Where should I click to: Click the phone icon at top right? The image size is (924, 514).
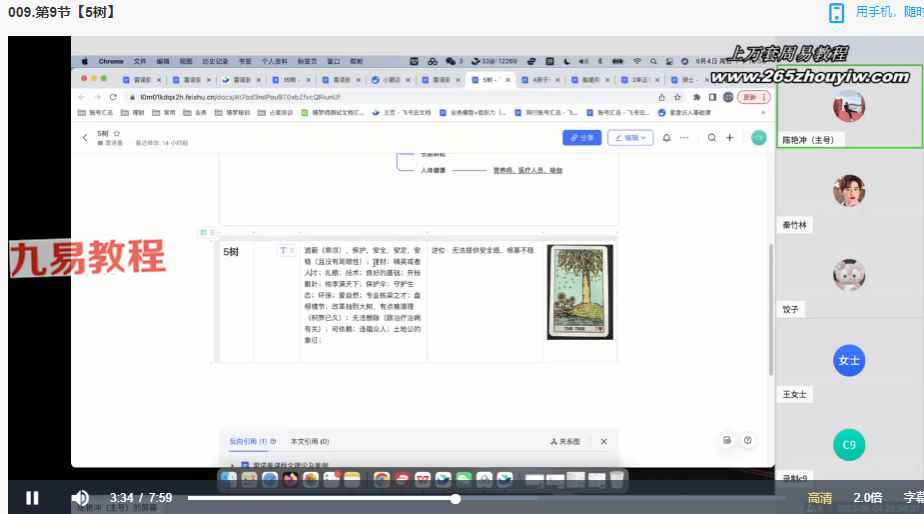tap(836, 12)
